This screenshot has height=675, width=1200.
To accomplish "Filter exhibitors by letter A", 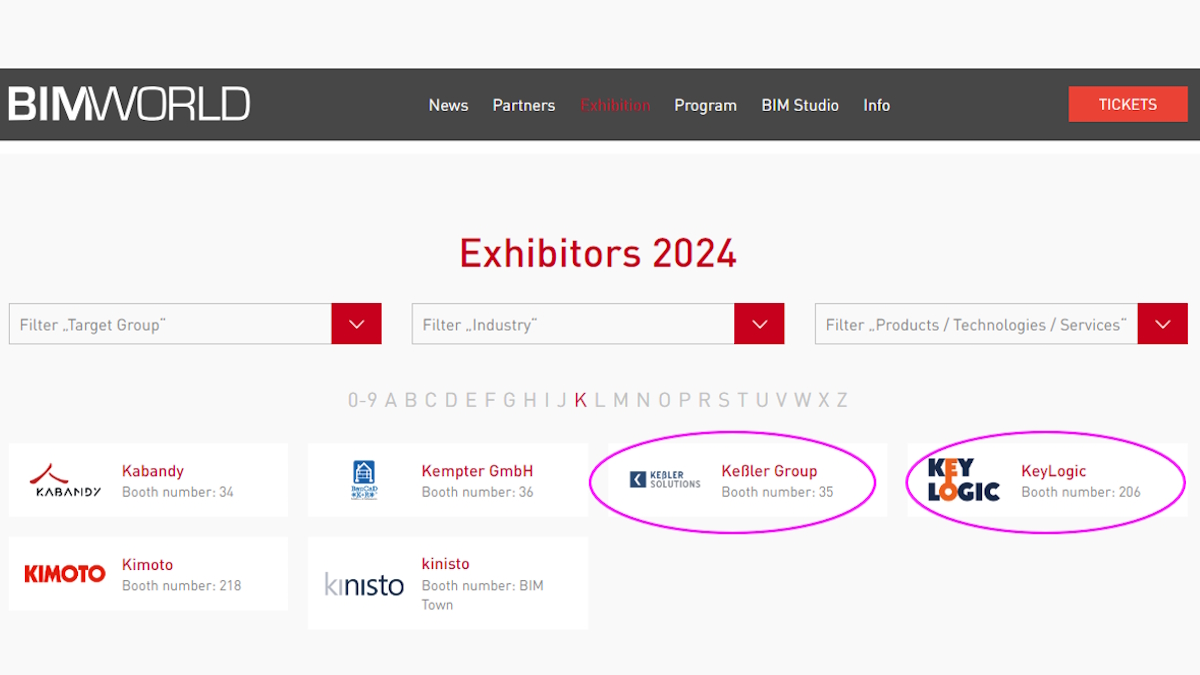I will tap(391, 400).
